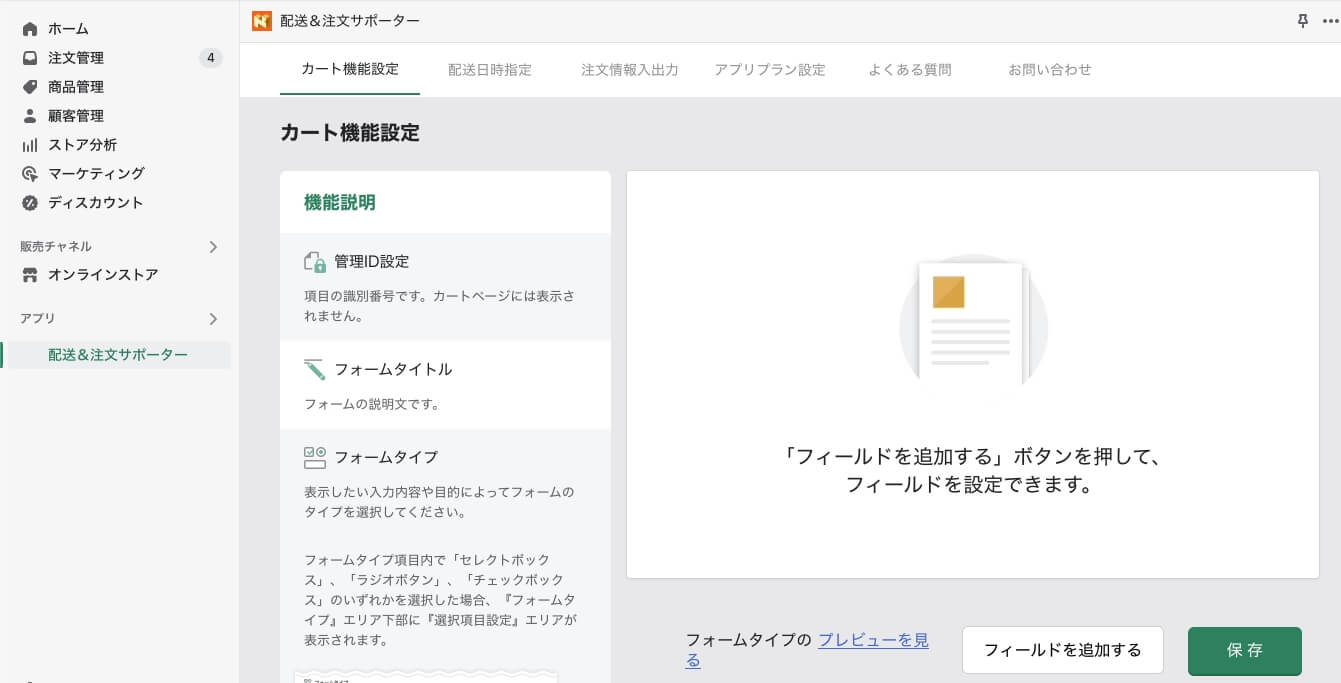Select the ディスカウント discount icon
This screenshot has height=683, width=1341.
(28, 203)
